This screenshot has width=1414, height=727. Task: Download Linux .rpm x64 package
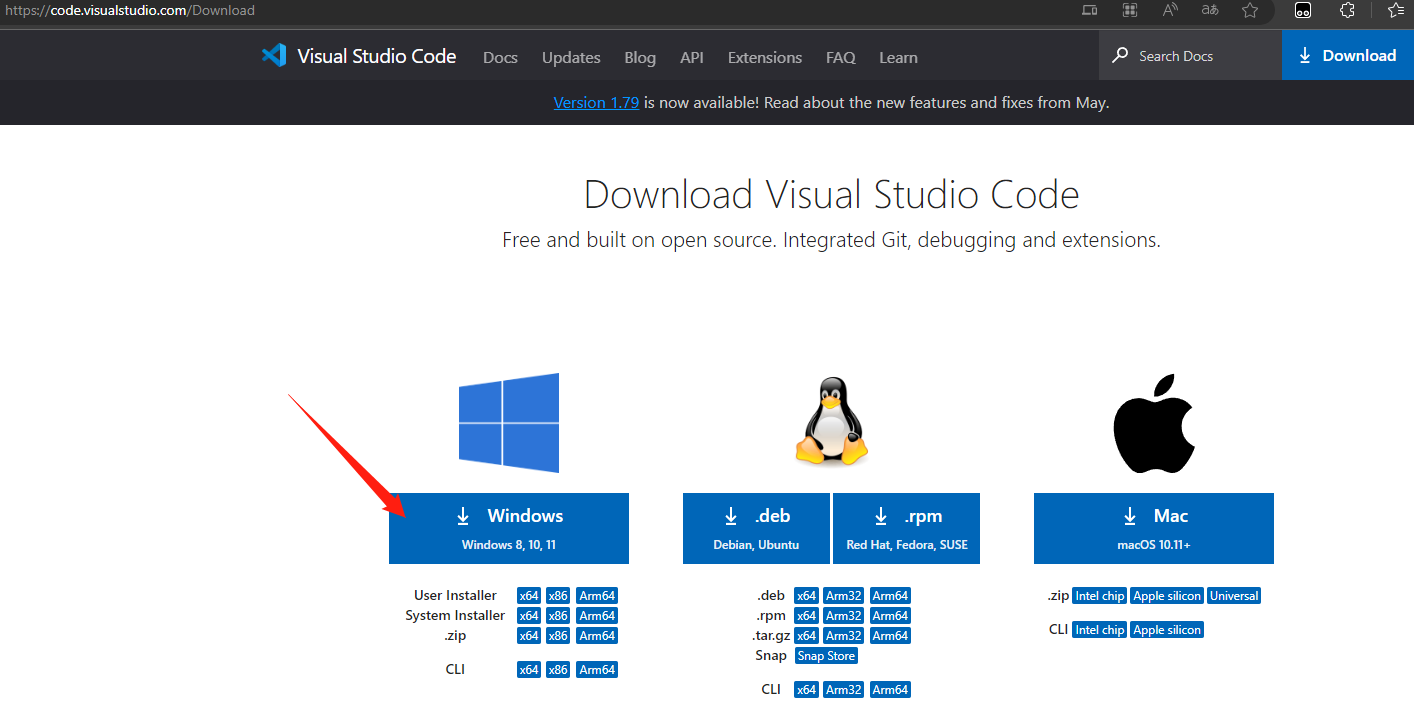[806, 616]
